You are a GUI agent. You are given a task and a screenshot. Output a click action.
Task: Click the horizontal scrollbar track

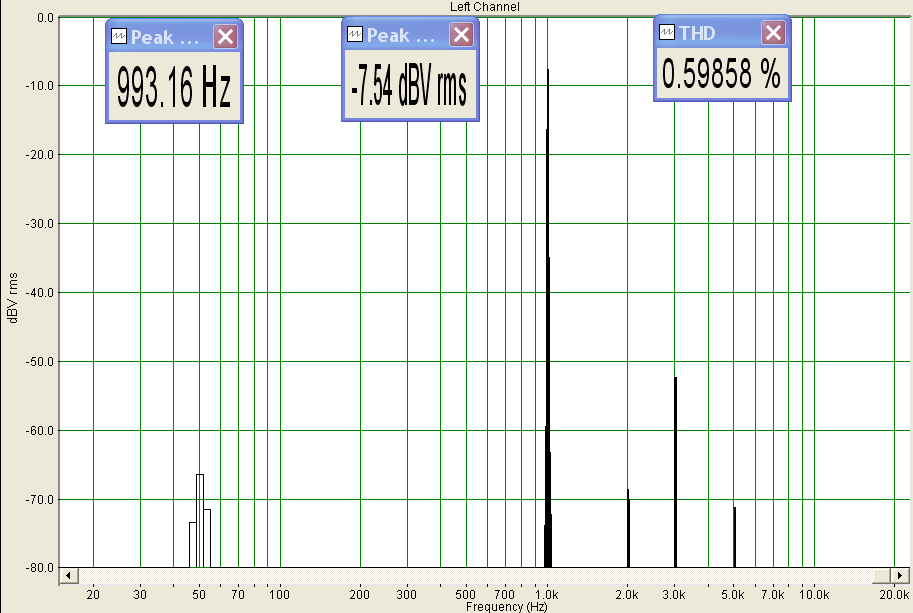point(484,576)
